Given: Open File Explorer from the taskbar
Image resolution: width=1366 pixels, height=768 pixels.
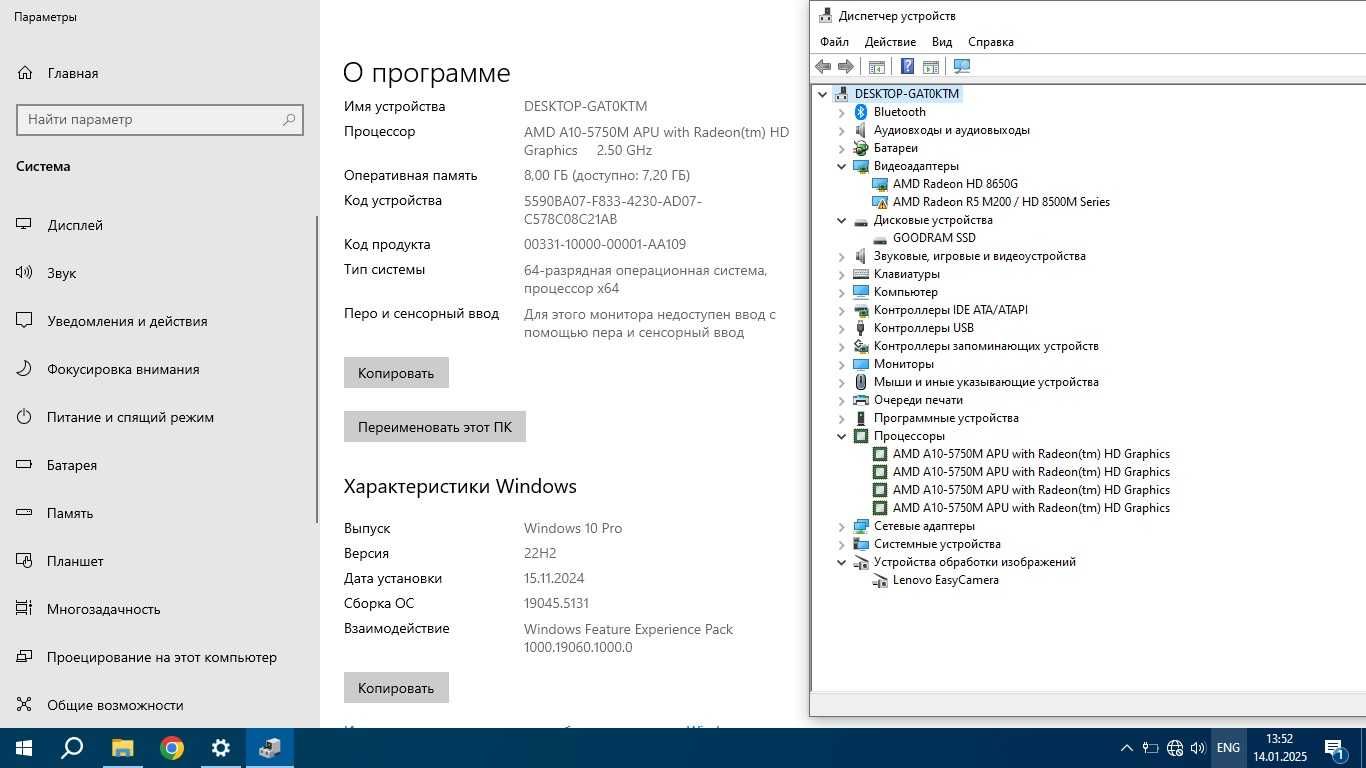Looking at the screenshot, I should [x=122, y=748].
